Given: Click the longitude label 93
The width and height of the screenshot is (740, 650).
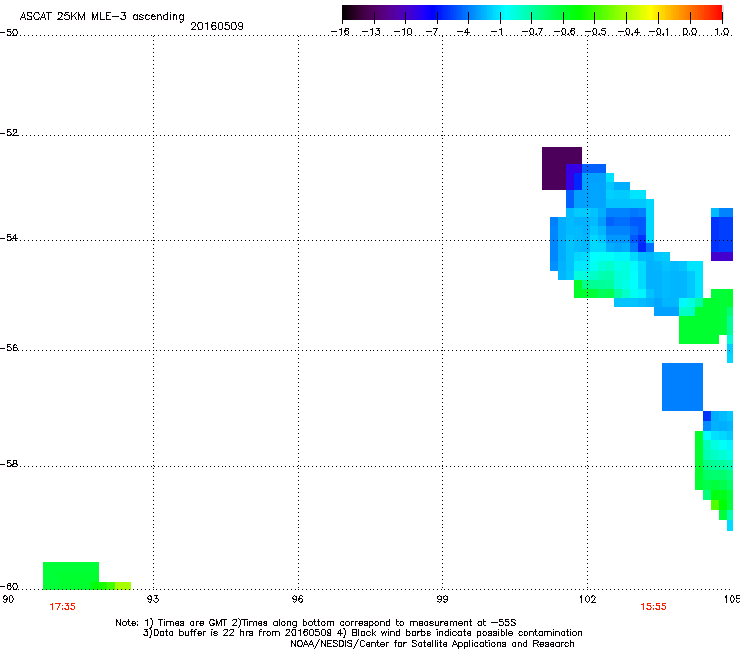Looking at the screenshot, I should pyautogui.click(x=153, y=599).
